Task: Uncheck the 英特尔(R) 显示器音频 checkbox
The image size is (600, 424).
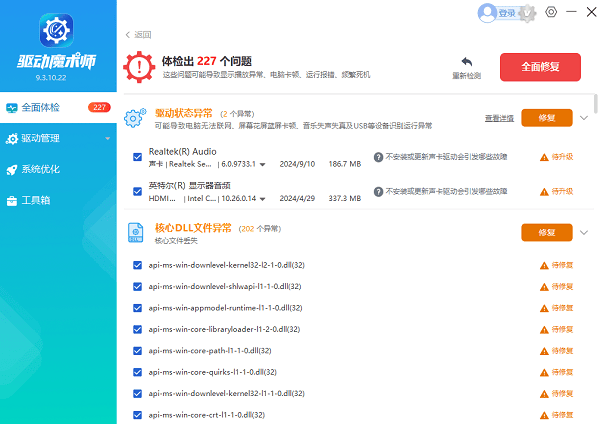Action: click(137, 191)
